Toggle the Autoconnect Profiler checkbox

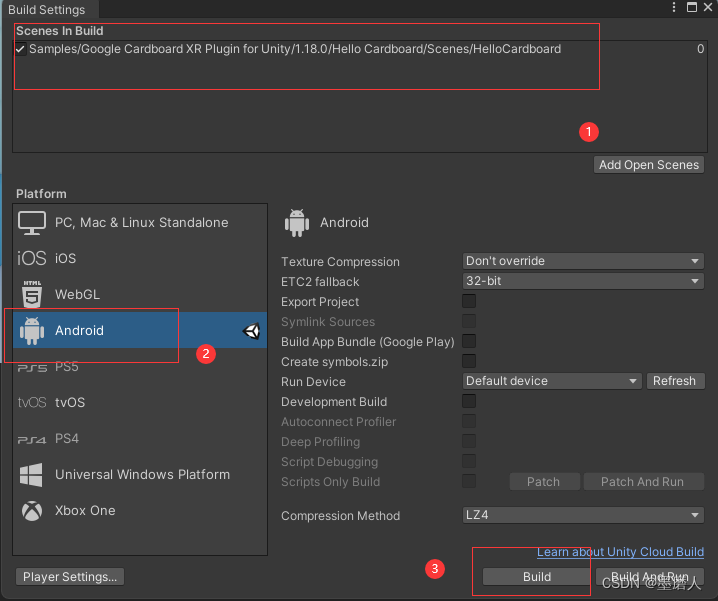coord(469,421)
